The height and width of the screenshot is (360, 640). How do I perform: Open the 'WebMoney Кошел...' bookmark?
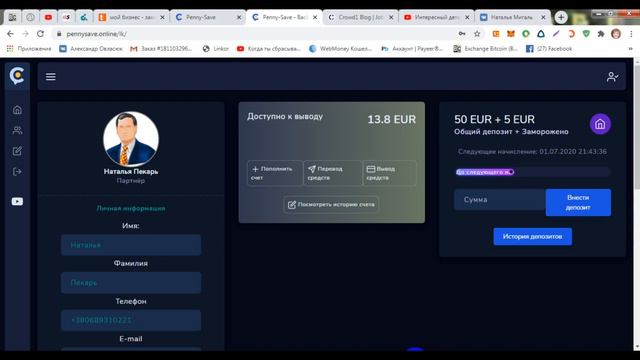coord(340,49)
